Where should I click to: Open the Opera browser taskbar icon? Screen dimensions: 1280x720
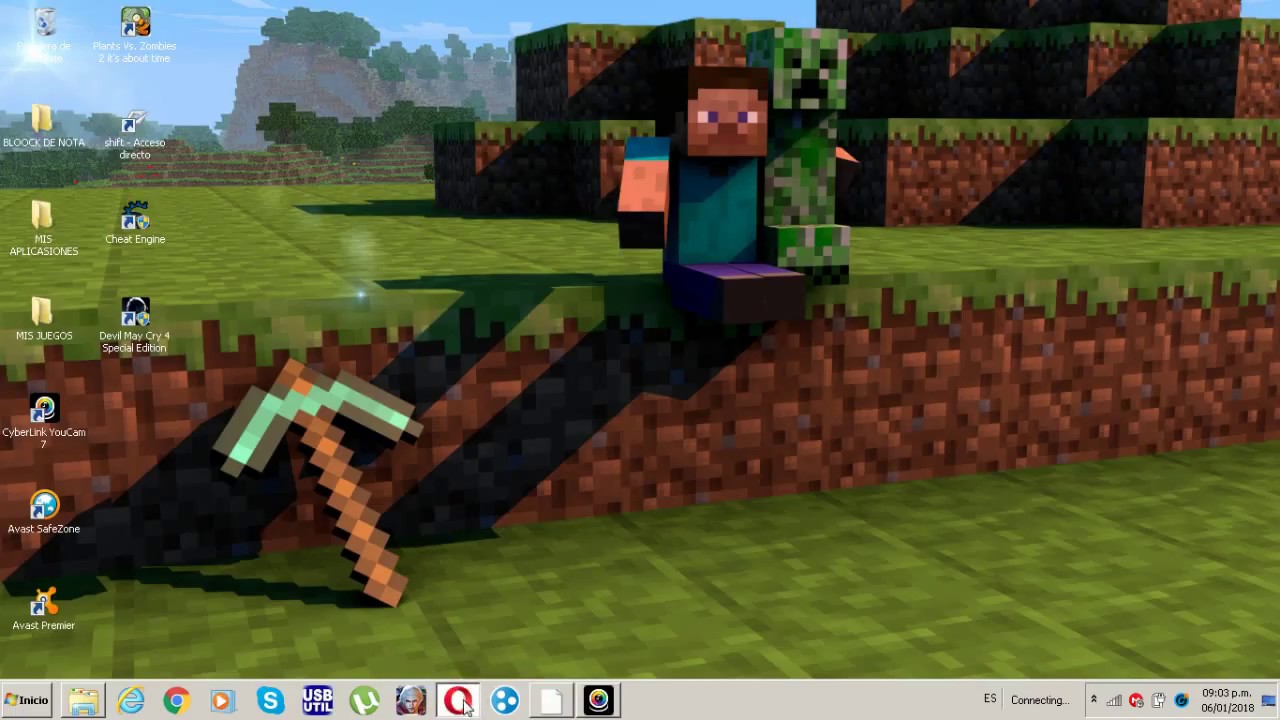pyautogui.click(x=458, y=701)
